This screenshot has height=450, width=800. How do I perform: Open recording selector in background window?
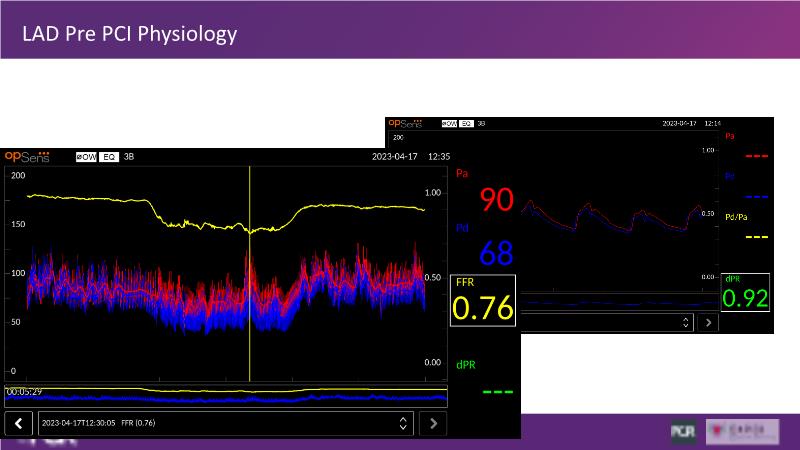[684, 322]
